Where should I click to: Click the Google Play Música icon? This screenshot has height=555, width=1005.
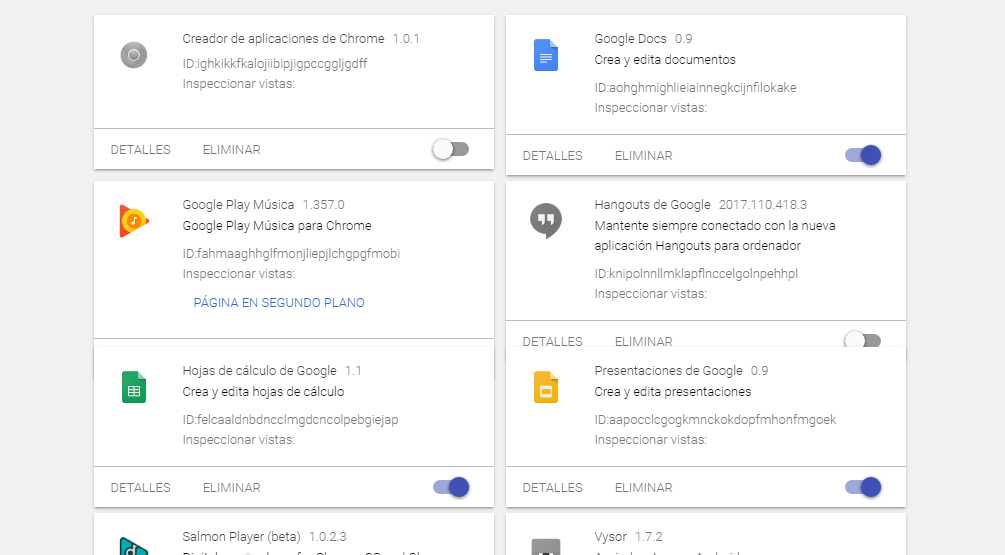coord(134,221)
